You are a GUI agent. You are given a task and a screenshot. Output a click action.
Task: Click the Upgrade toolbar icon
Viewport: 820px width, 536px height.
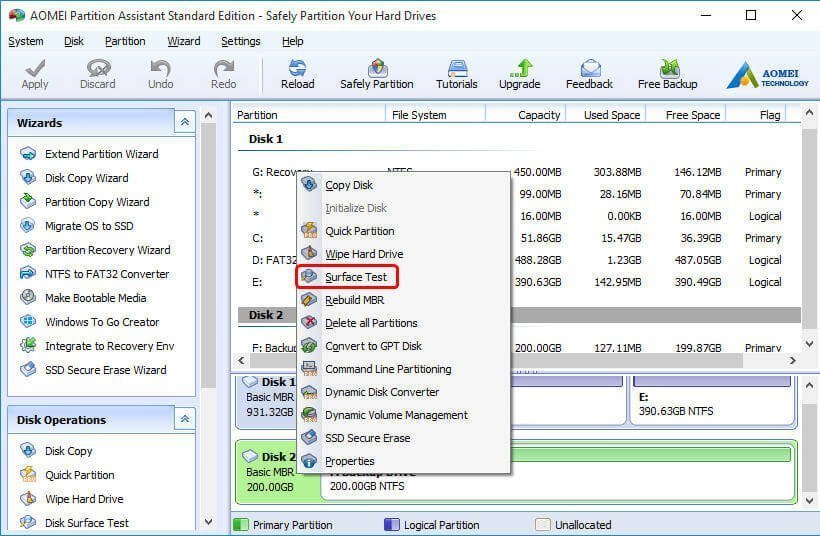coord(520,68)
